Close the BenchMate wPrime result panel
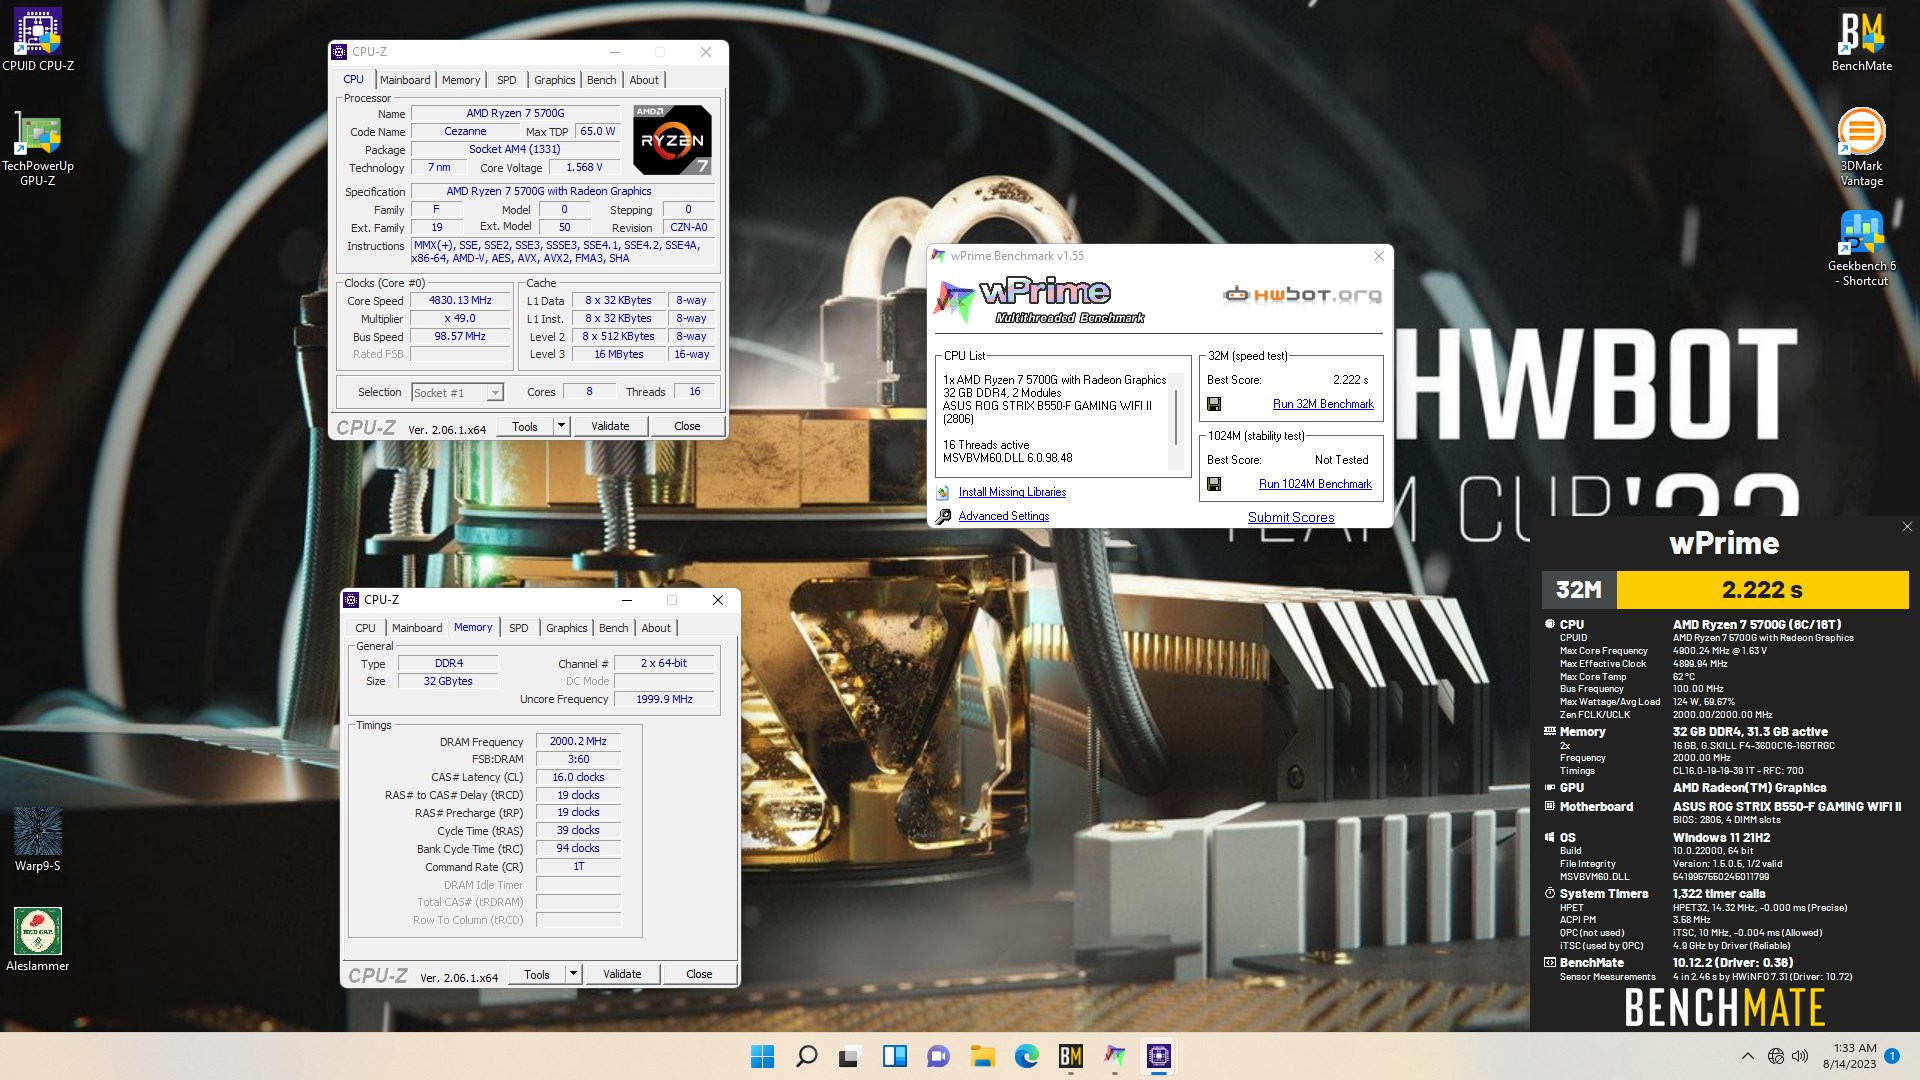 coord(1906,527)
